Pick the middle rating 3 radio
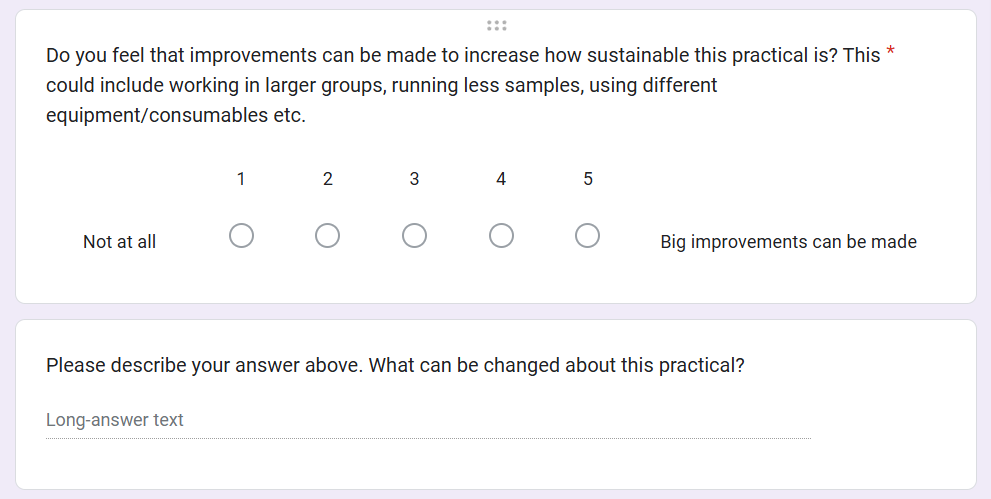This screenshot has height=499, width=991. point(414,236)
